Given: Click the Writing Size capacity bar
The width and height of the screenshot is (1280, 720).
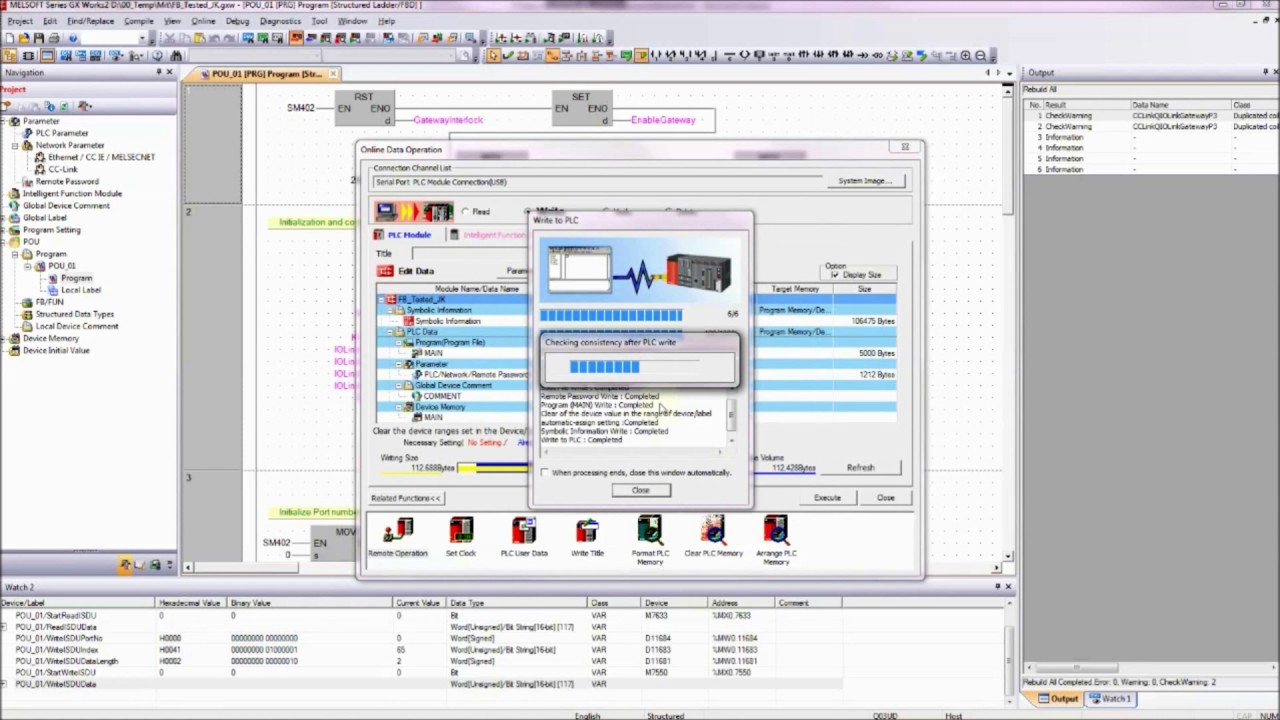Looking at the screenshot, I should click(x=493, y=468).
